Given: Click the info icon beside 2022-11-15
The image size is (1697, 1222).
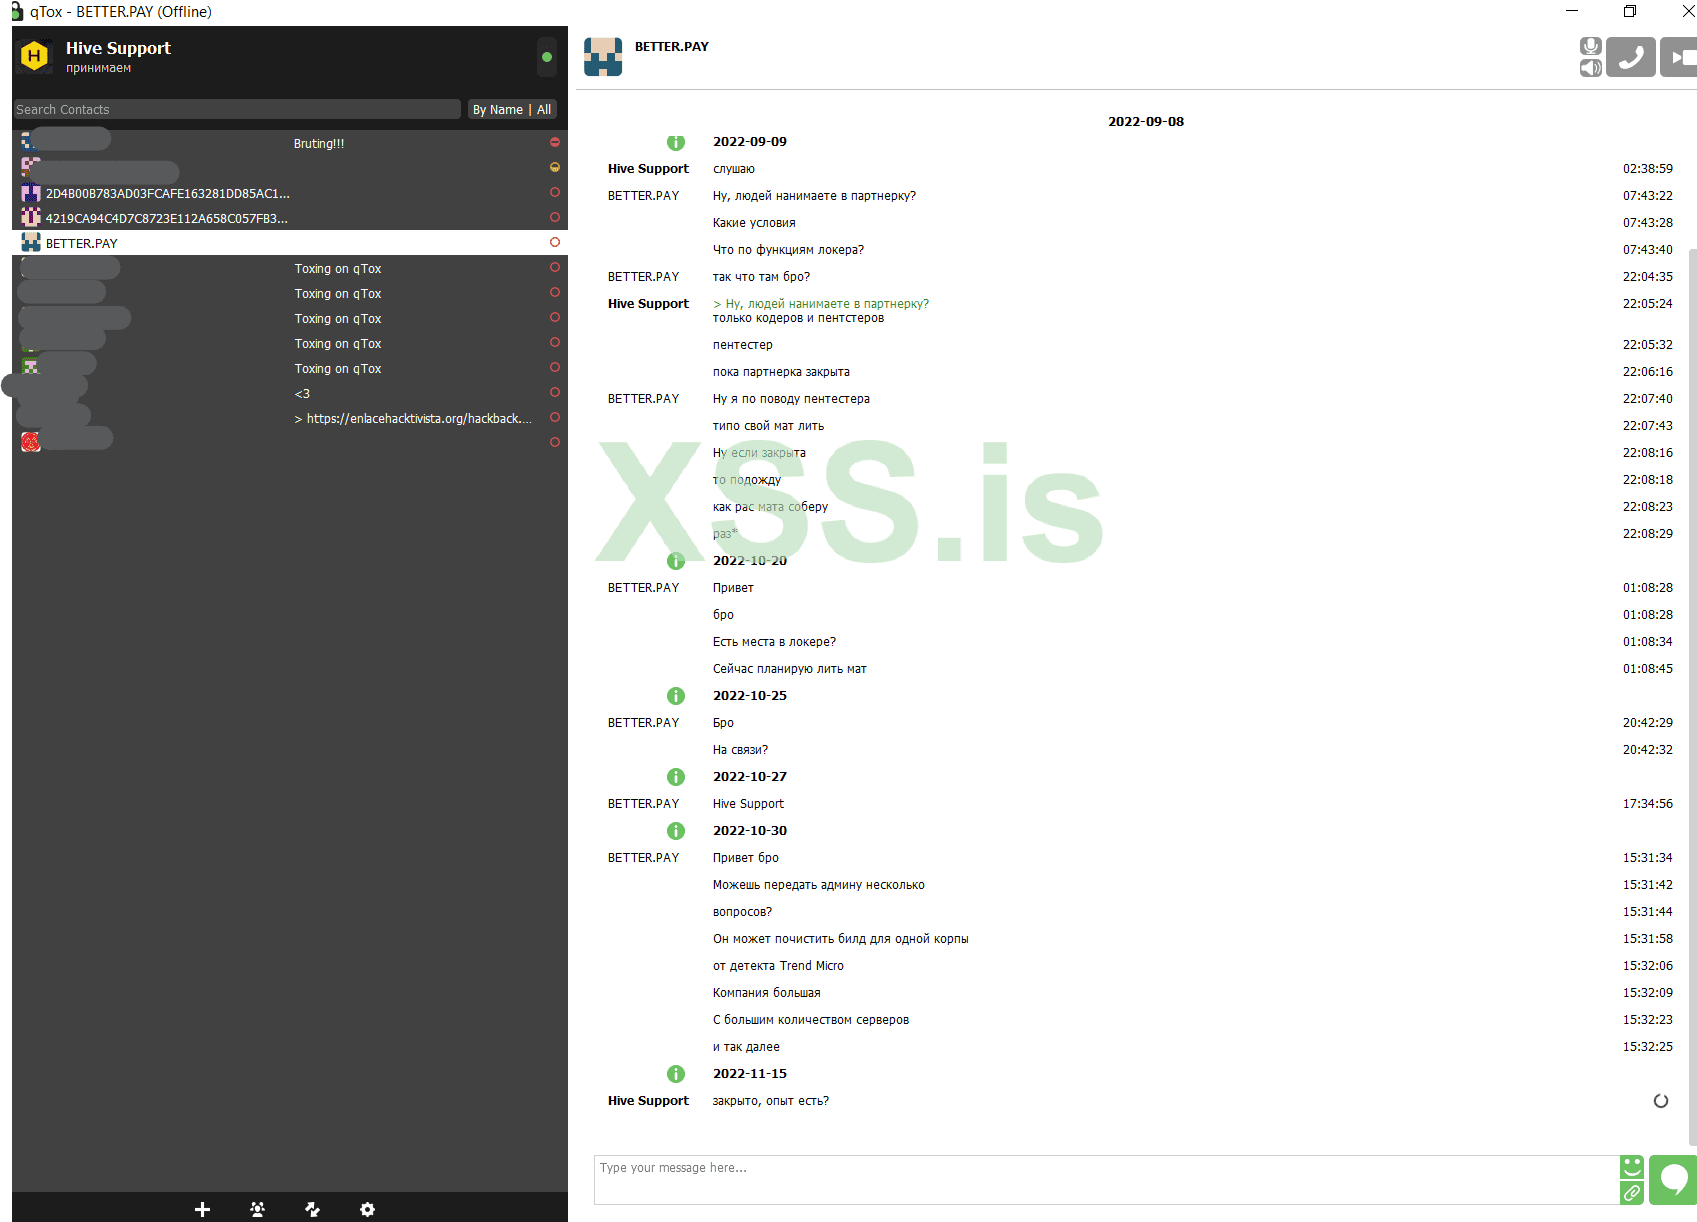Looking at the screenshot, I should point(676,1074).
